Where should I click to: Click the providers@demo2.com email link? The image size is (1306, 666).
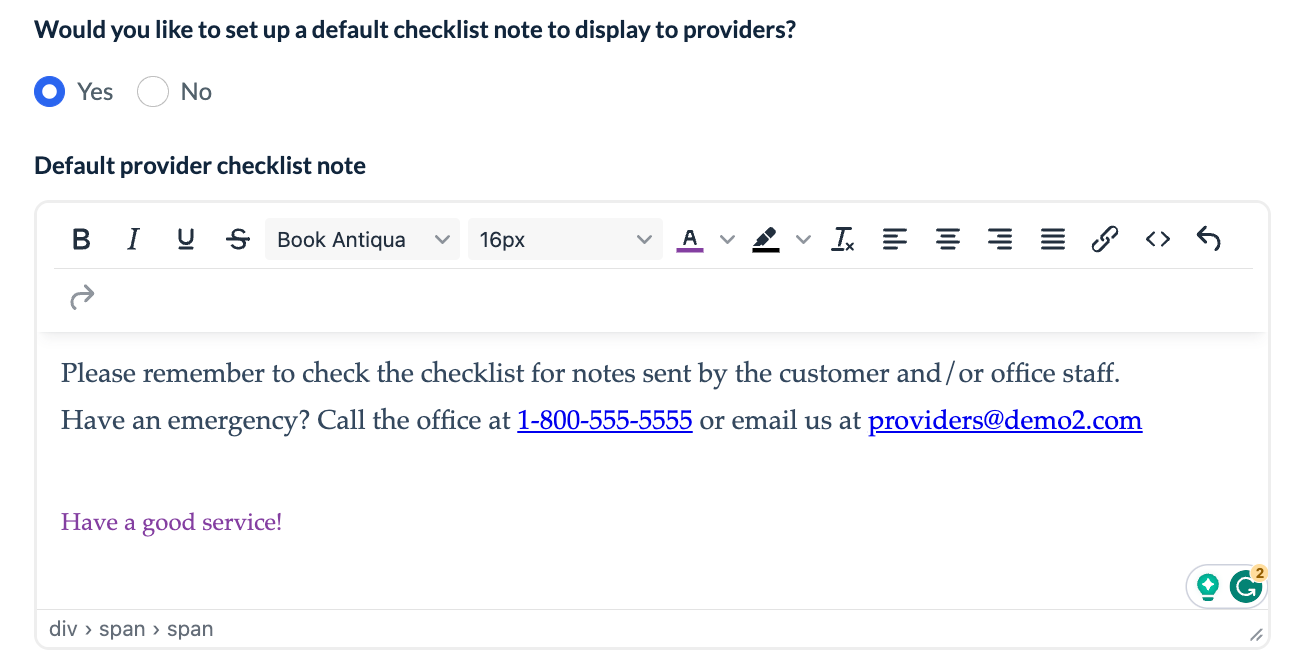[x=1005, y=420]
